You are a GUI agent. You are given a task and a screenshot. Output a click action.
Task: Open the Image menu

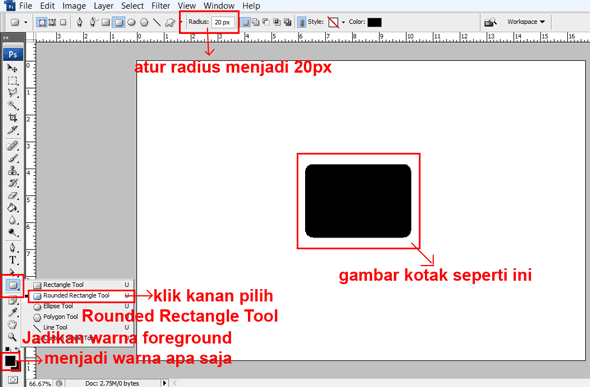(x=74, y=6)
